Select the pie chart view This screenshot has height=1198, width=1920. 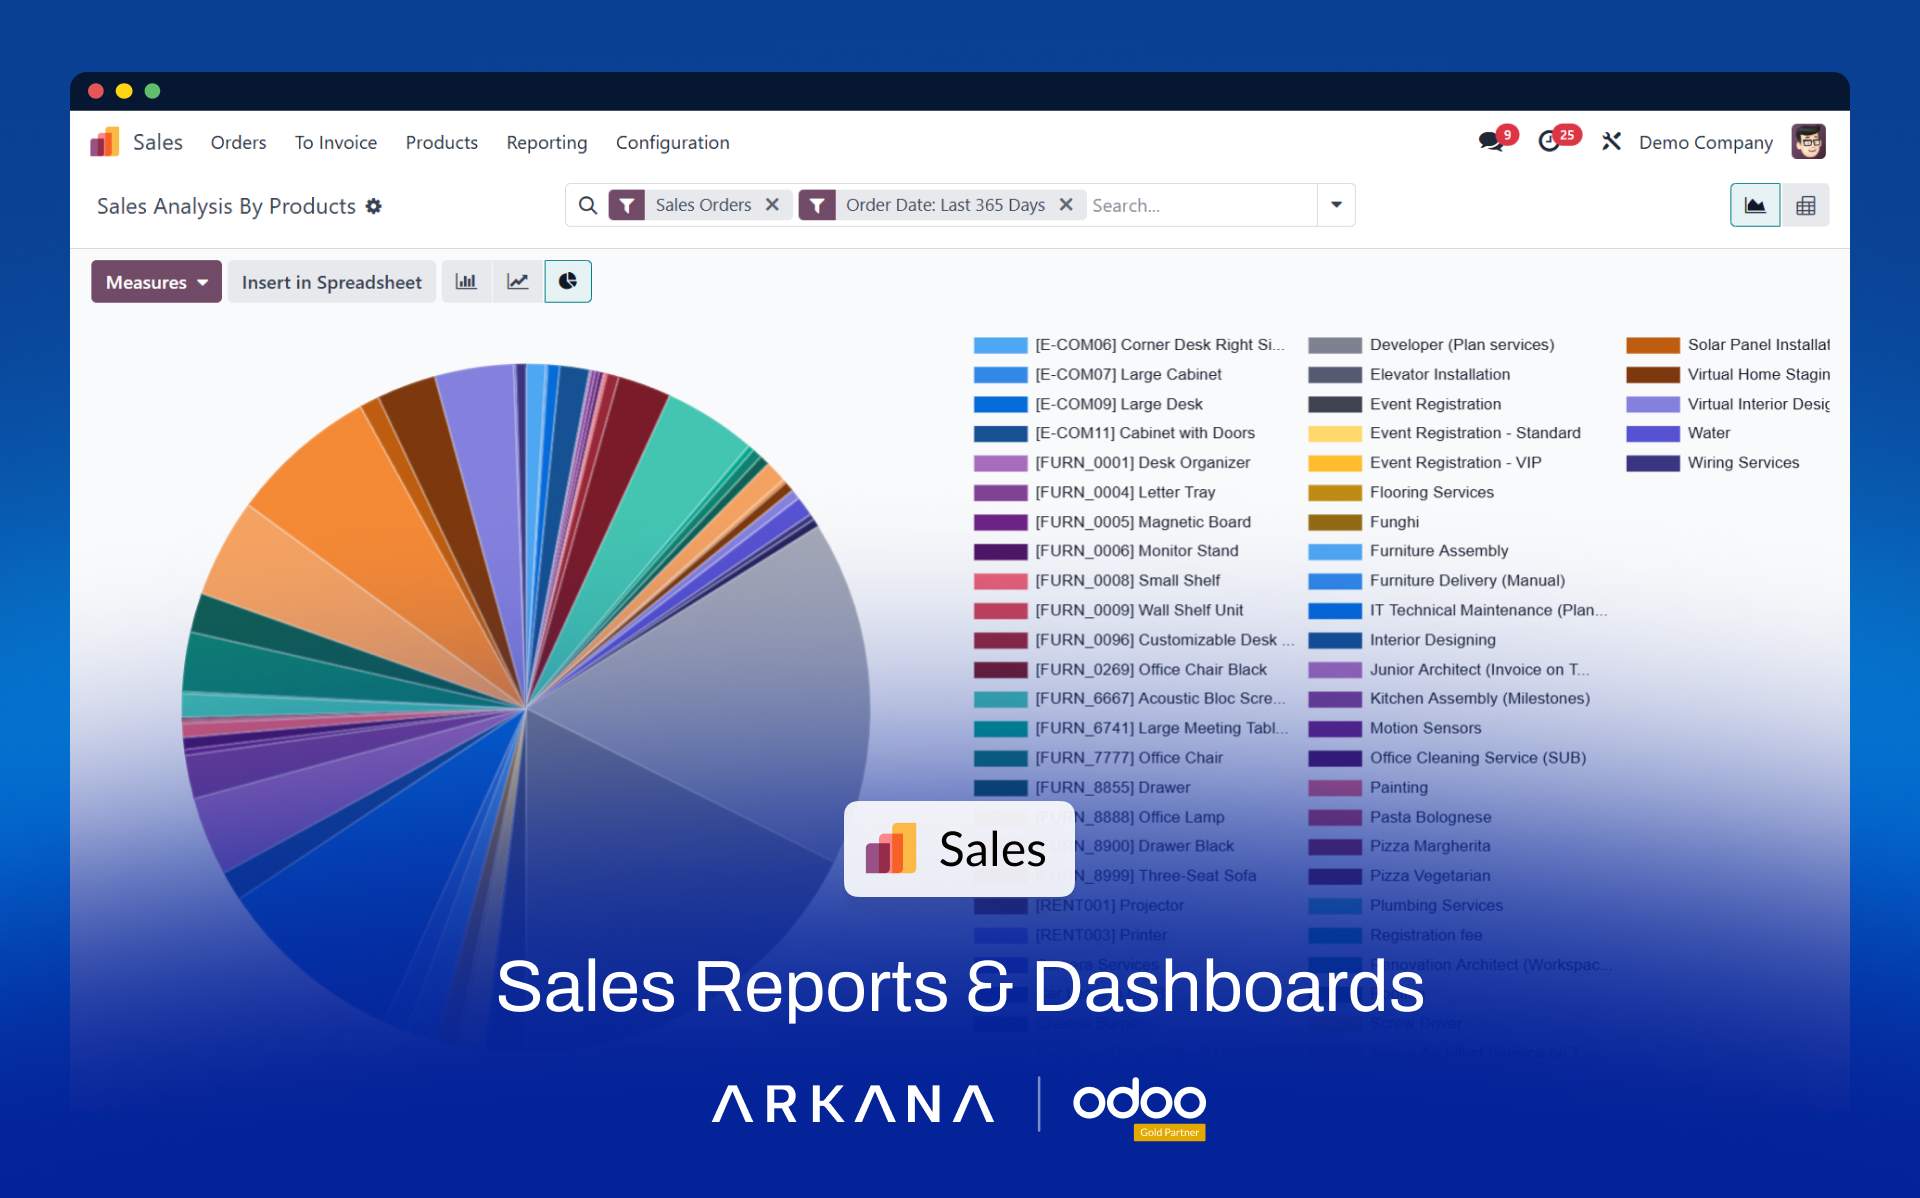(x=568, y=282)
